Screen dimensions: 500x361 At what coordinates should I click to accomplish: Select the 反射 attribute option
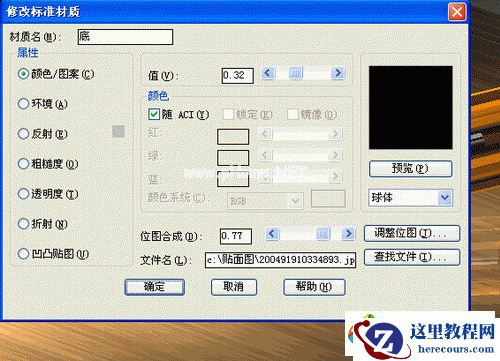pos(23,134)
